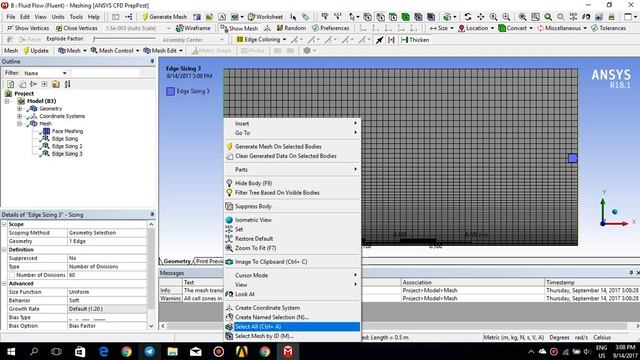Click the Update mesh button
This screenshot has height=360, width=640.
click(36, 51)
